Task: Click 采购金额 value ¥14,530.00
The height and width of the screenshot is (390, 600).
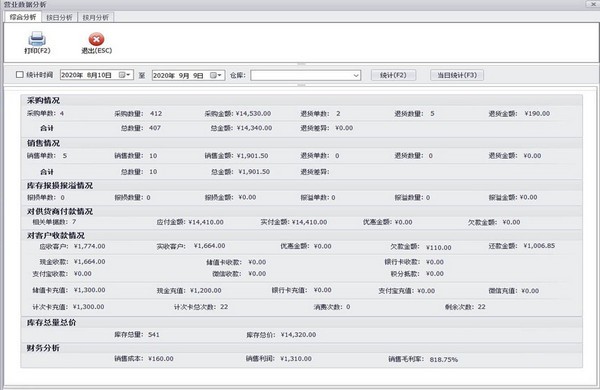Action: [253, 114]
